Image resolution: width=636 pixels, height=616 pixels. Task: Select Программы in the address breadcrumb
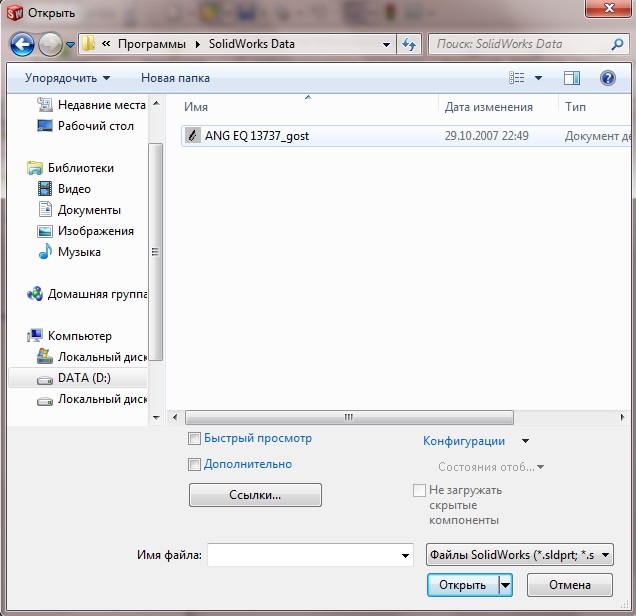click(152, 44)
